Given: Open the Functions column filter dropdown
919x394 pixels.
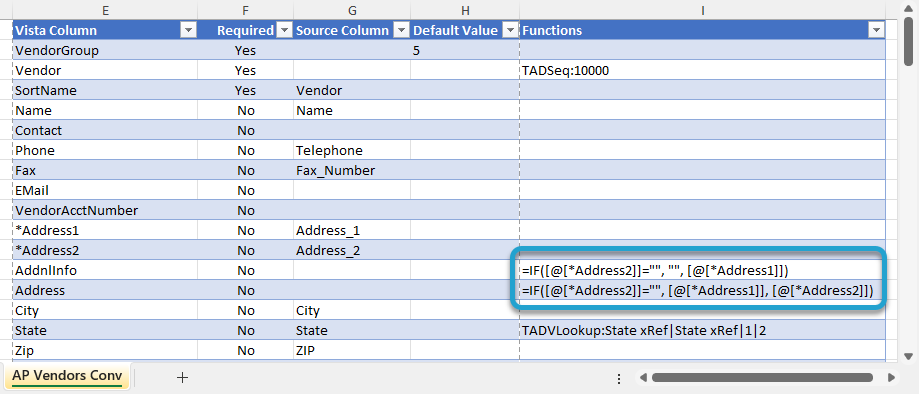Looking at the screenshot, I should 876,30.
